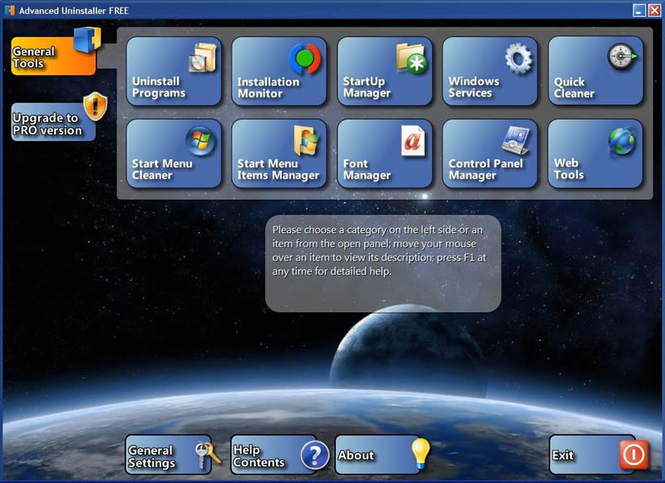Click the About light bulb icon

click(x=421, y=453)
